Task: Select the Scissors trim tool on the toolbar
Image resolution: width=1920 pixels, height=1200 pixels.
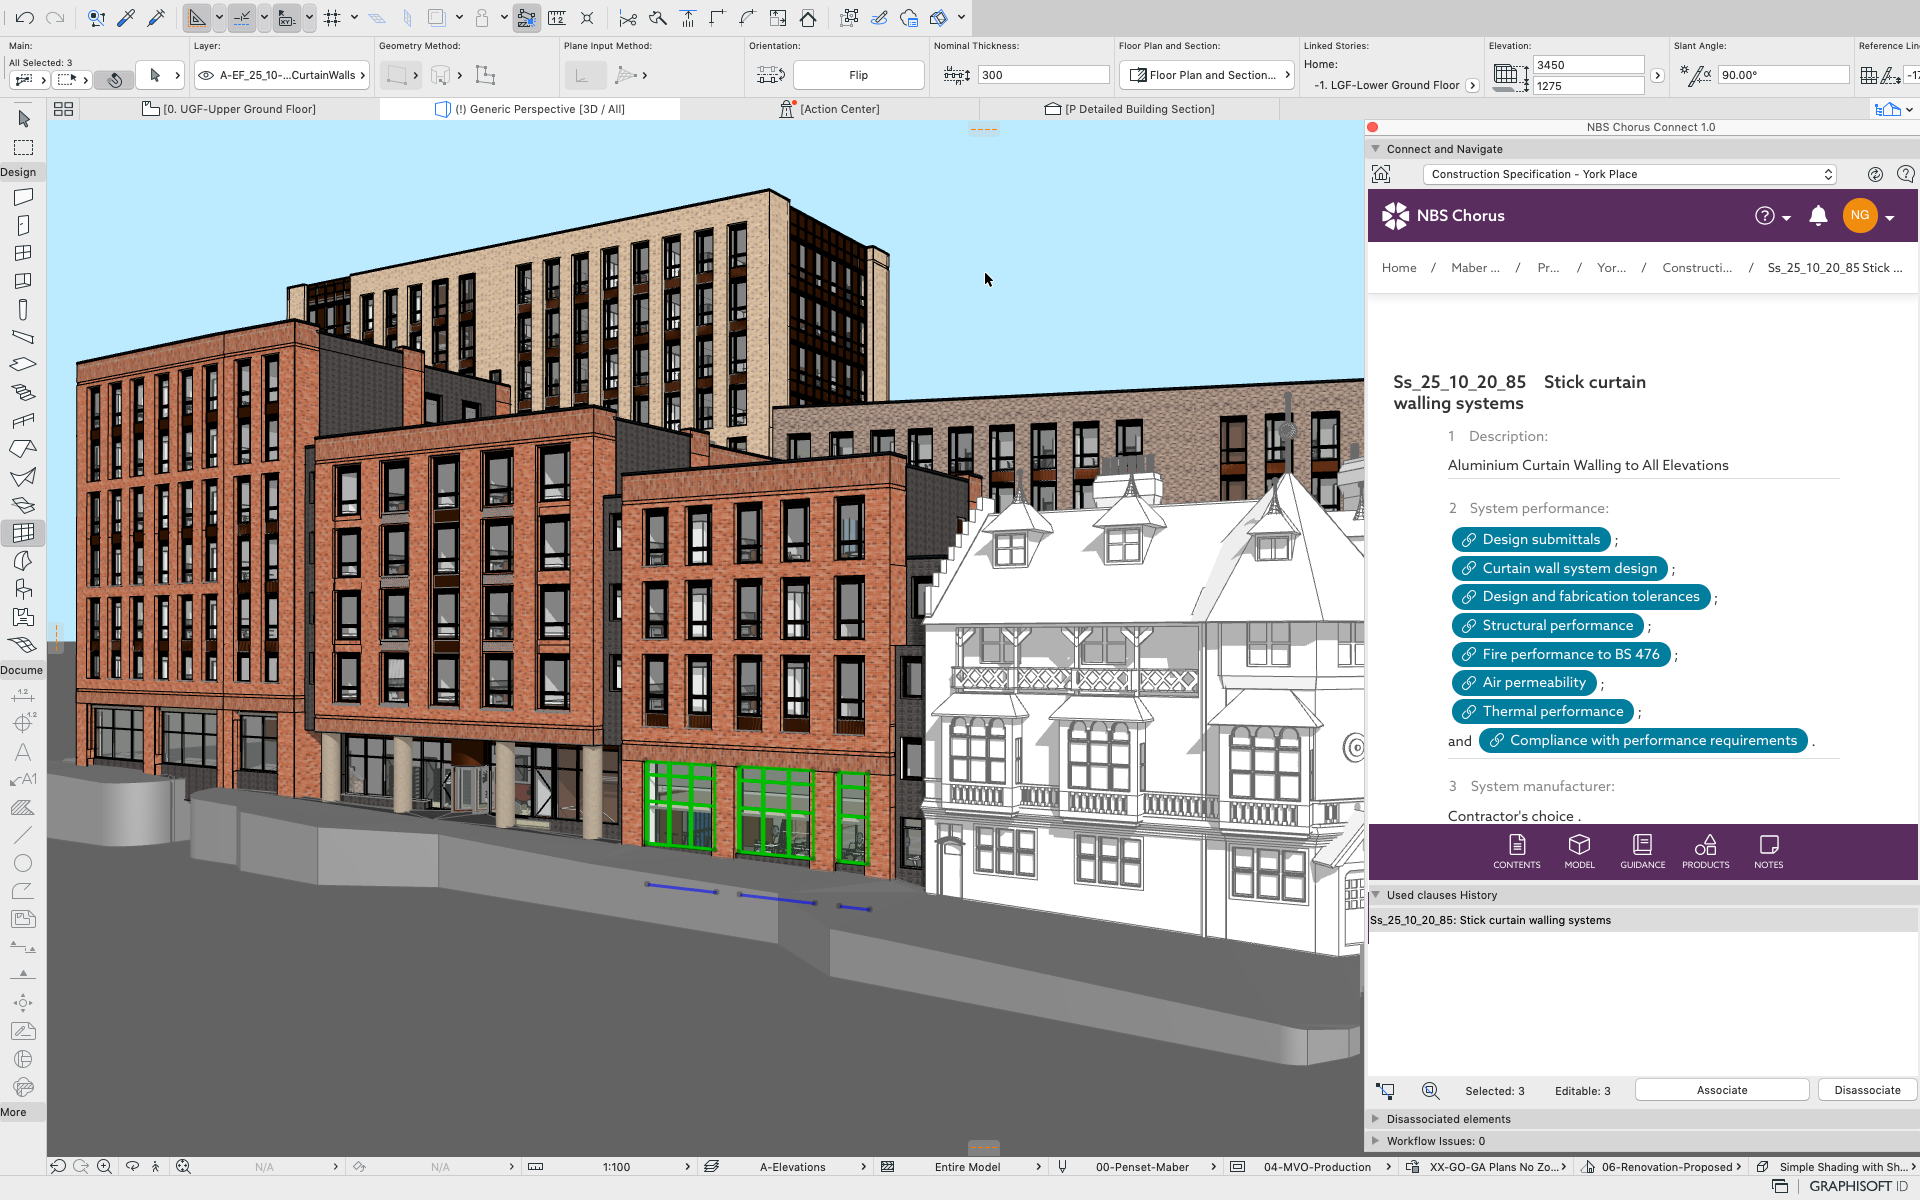Action: (628, 17)
